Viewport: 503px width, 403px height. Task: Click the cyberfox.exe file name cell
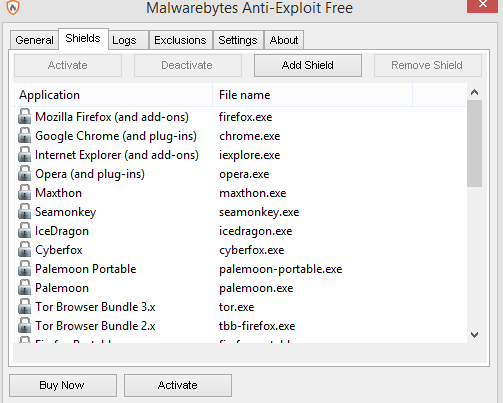(x=252, y=250)
